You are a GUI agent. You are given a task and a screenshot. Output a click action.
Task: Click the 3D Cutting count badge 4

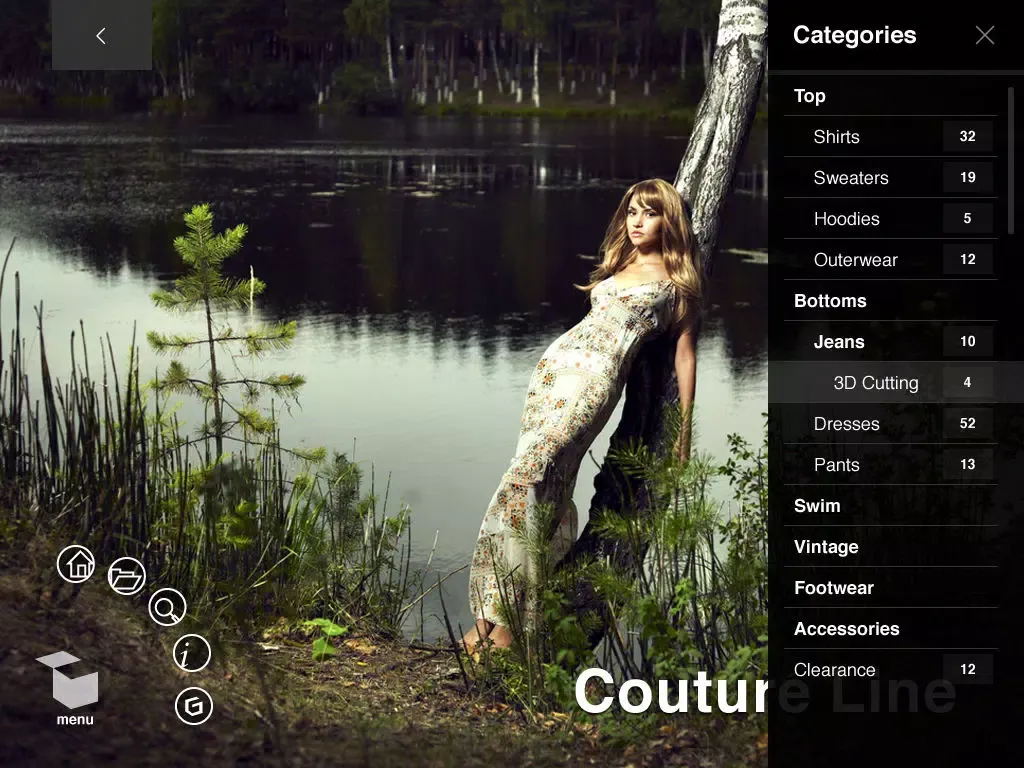(x=968, y=383)
